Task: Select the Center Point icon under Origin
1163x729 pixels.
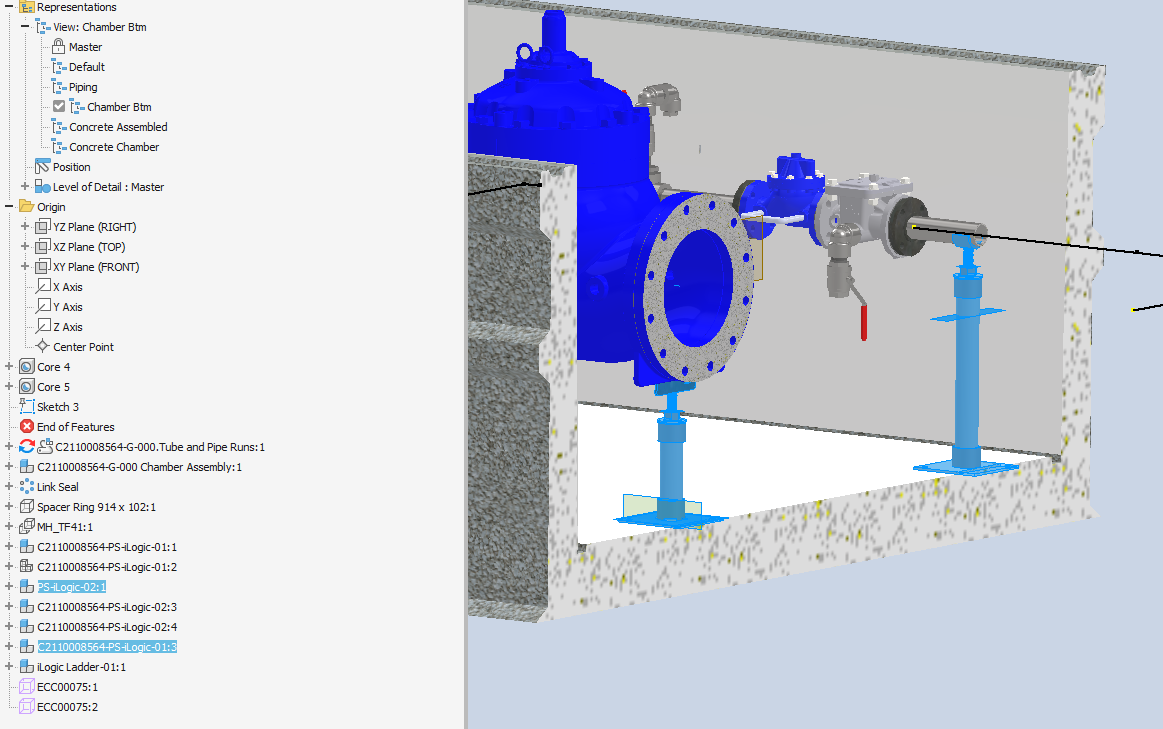Action: (x=41, y=346)
